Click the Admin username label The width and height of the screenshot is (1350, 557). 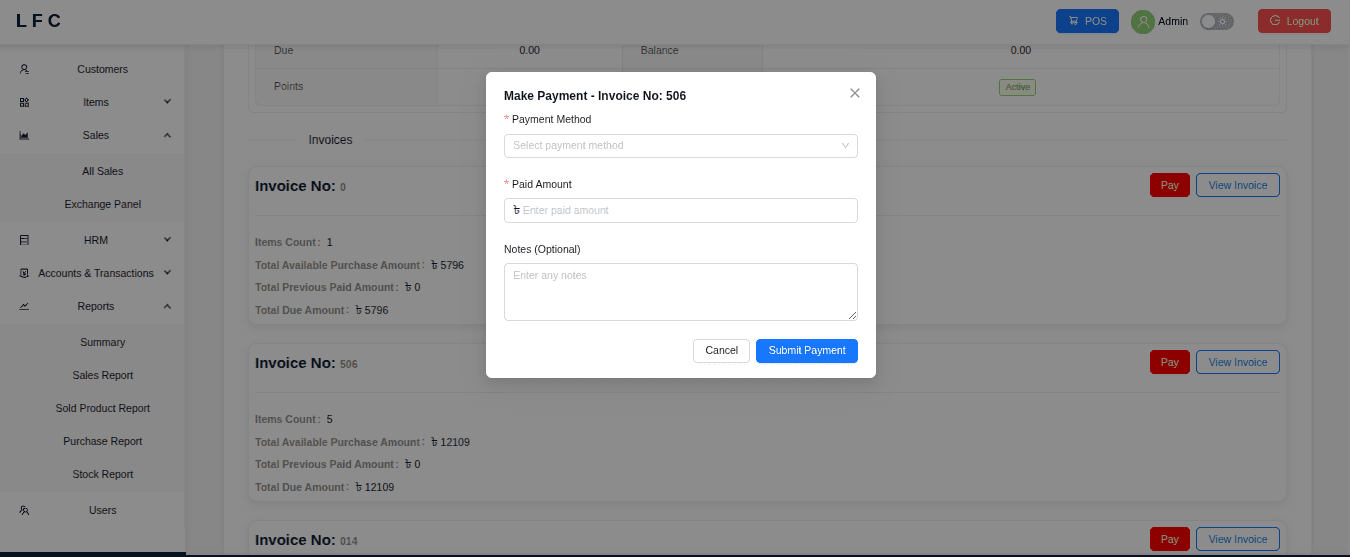point(1173,21)
